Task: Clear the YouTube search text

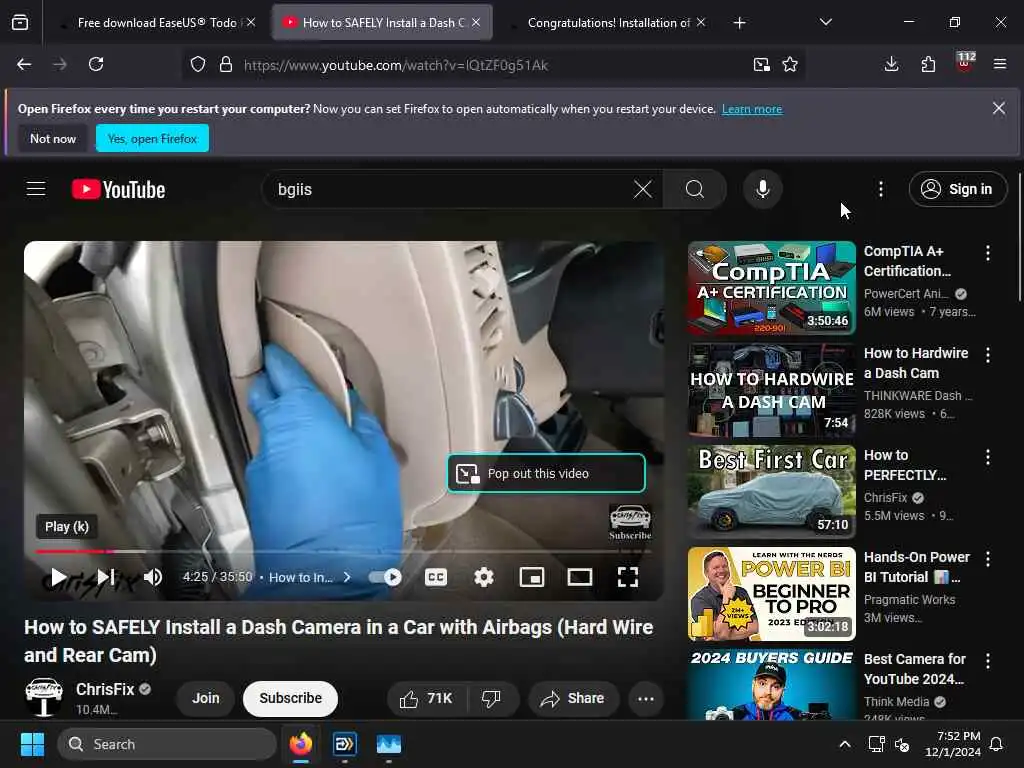Action: [643, 189]
